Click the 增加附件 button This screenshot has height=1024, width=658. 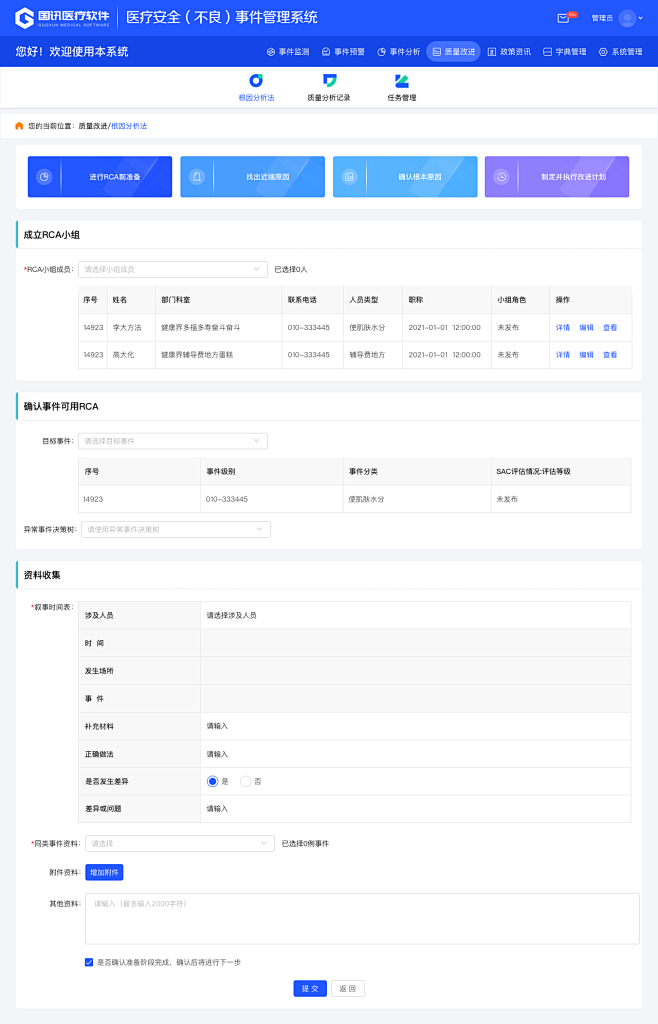pos(104,872)
